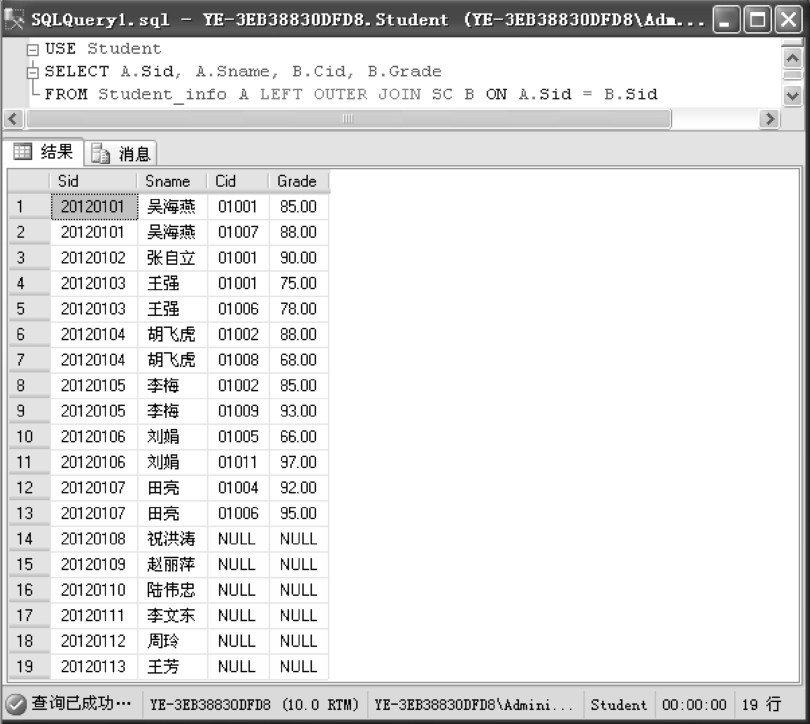Image resolution: width=810 pixels, height=724 pixels.
Task: Click the 查询已成功 status message
Action: coord(81,703)
